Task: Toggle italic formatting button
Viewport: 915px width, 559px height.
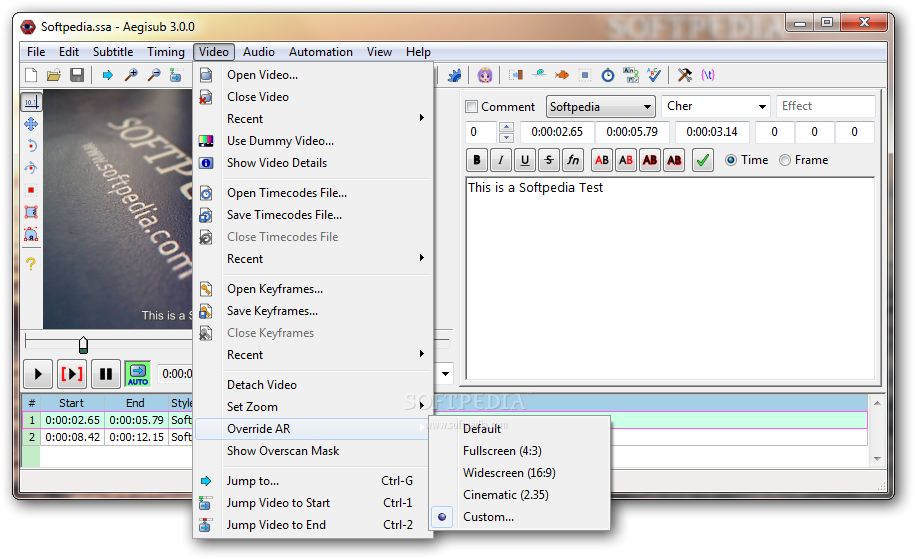Action: 501,160
